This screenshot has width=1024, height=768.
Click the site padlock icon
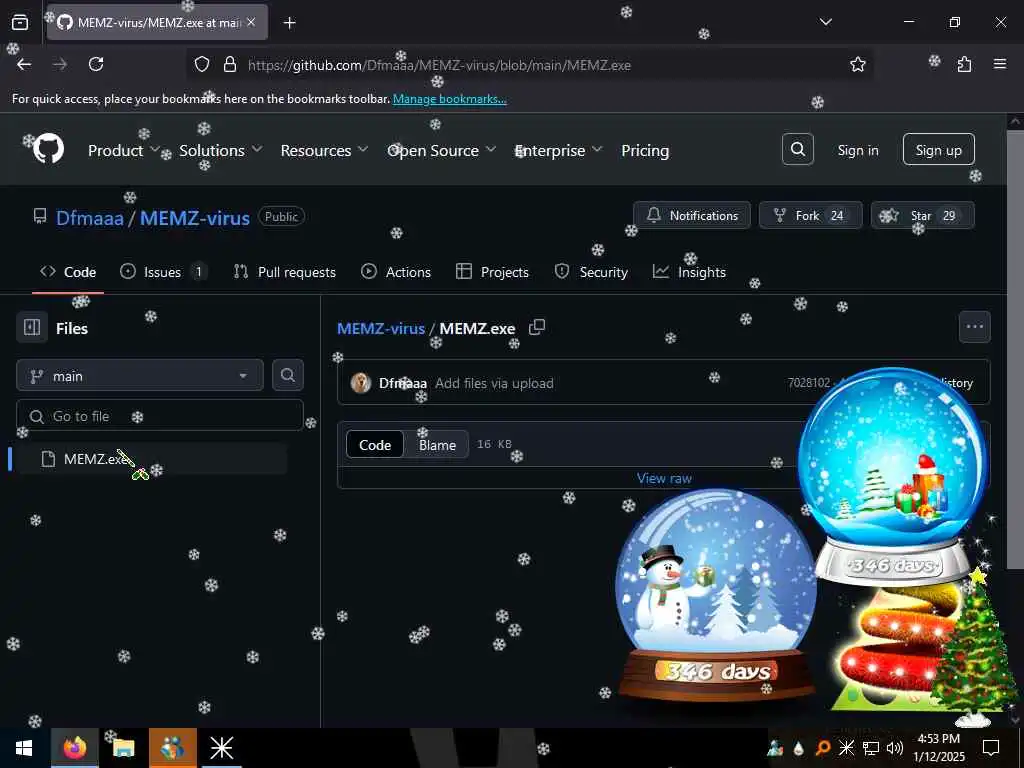229,64
